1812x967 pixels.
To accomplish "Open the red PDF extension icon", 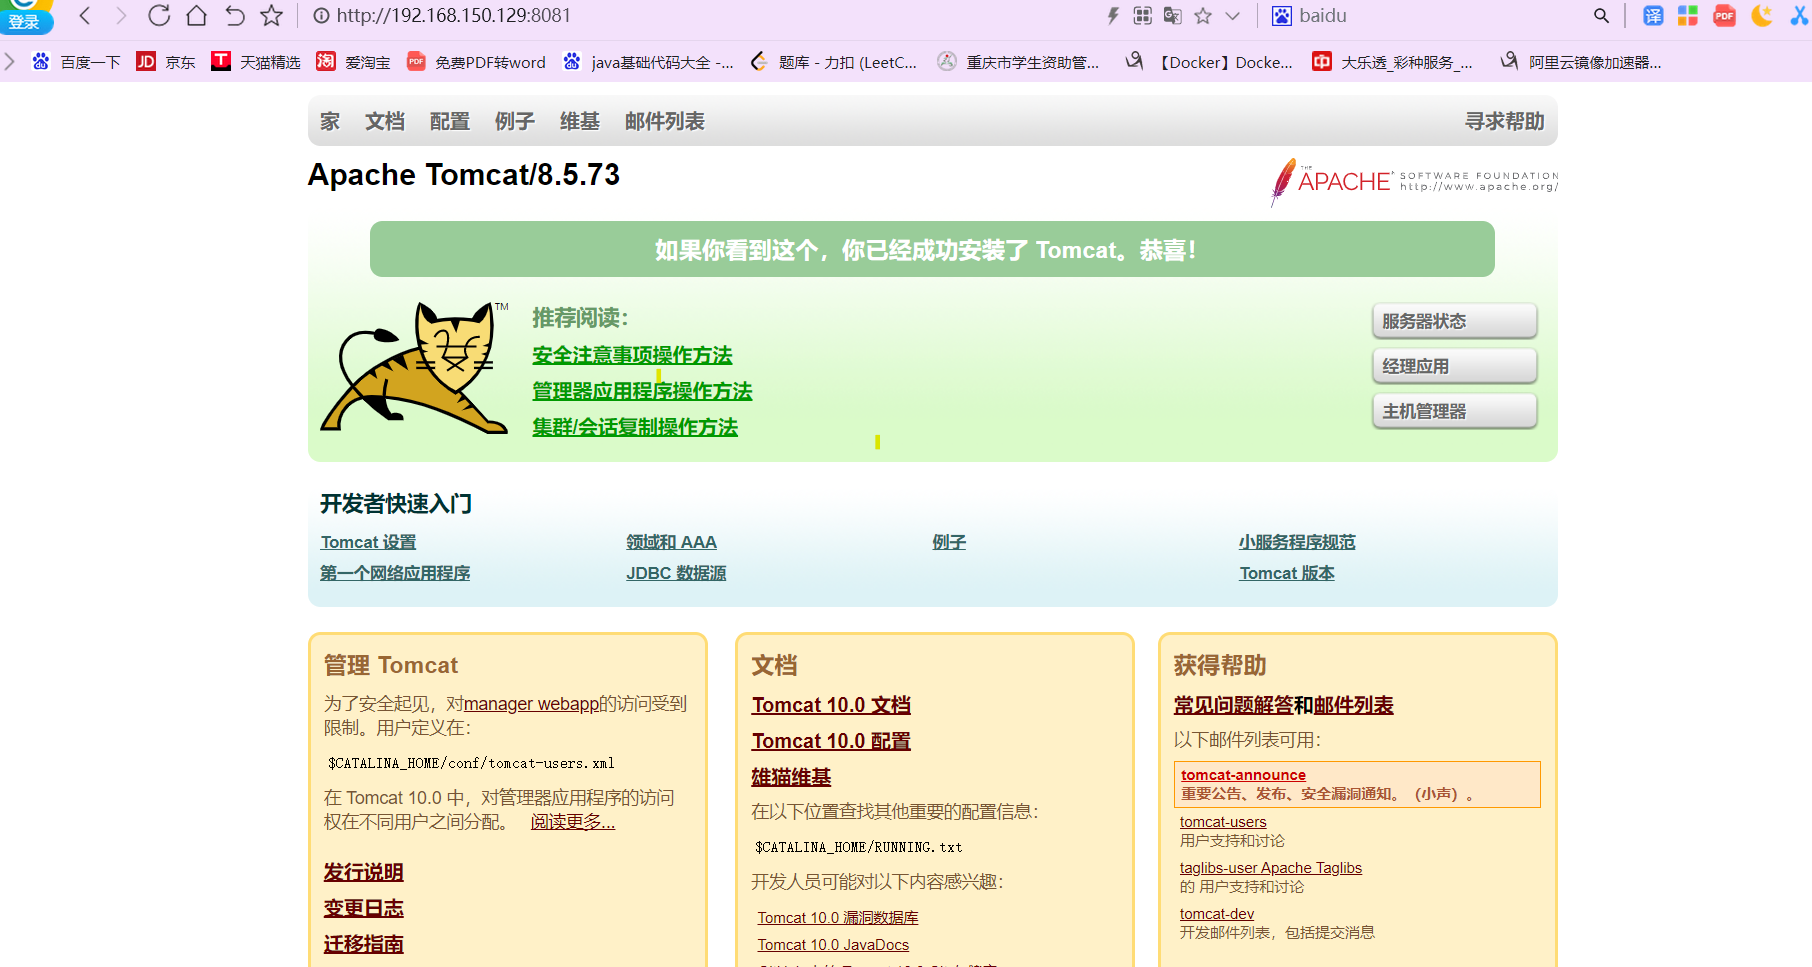I will point(1724,15).
